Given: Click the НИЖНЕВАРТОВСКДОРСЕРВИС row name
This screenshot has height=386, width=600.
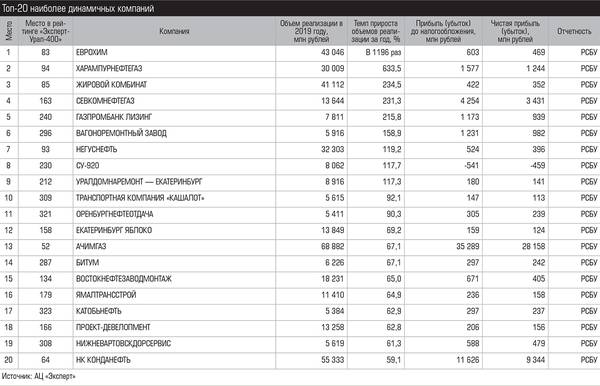Looking at the screenshot, I should tap(123, 344).
